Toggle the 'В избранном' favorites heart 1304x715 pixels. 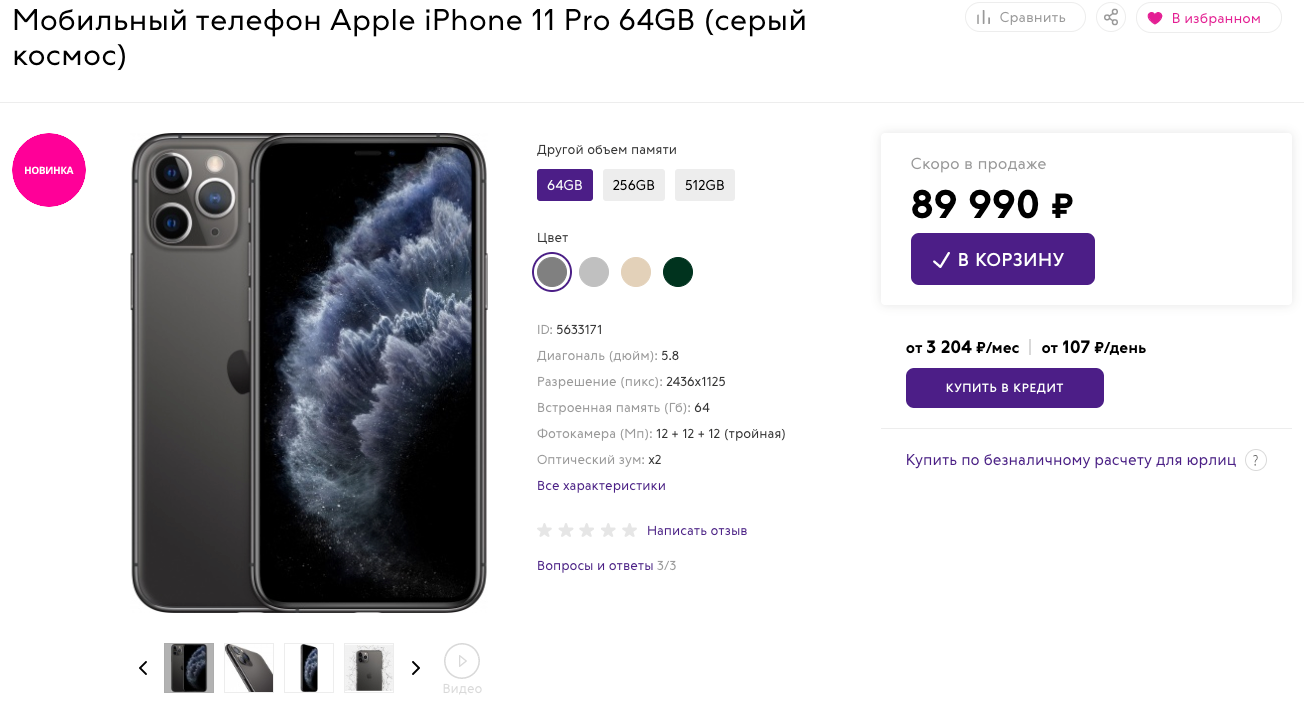coord(1208,18)
